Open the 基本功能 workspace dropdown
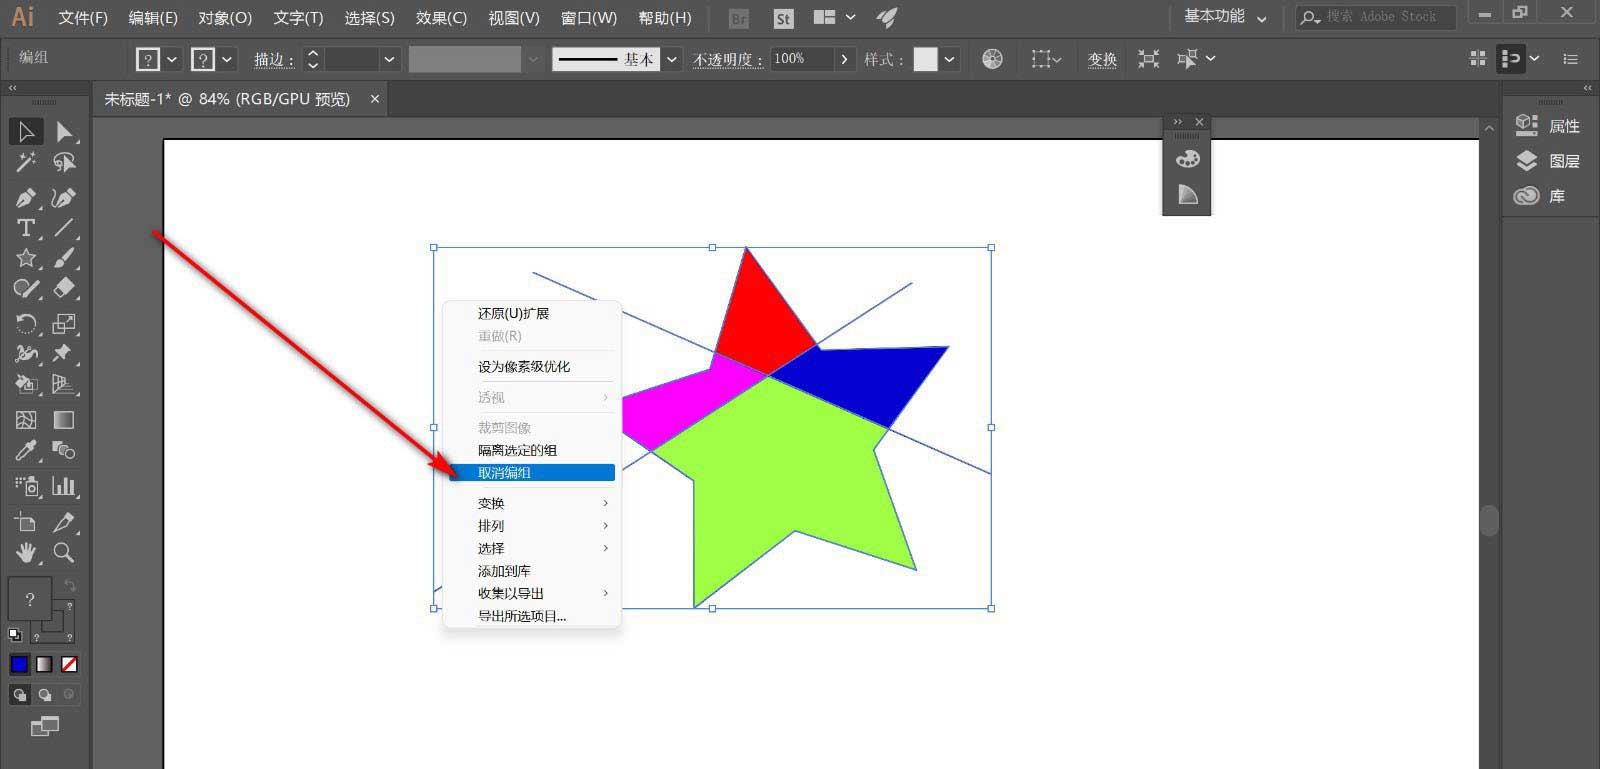Image resolution: width=1600 pixels, height=769 pixels. click(x=1224, y=17)
